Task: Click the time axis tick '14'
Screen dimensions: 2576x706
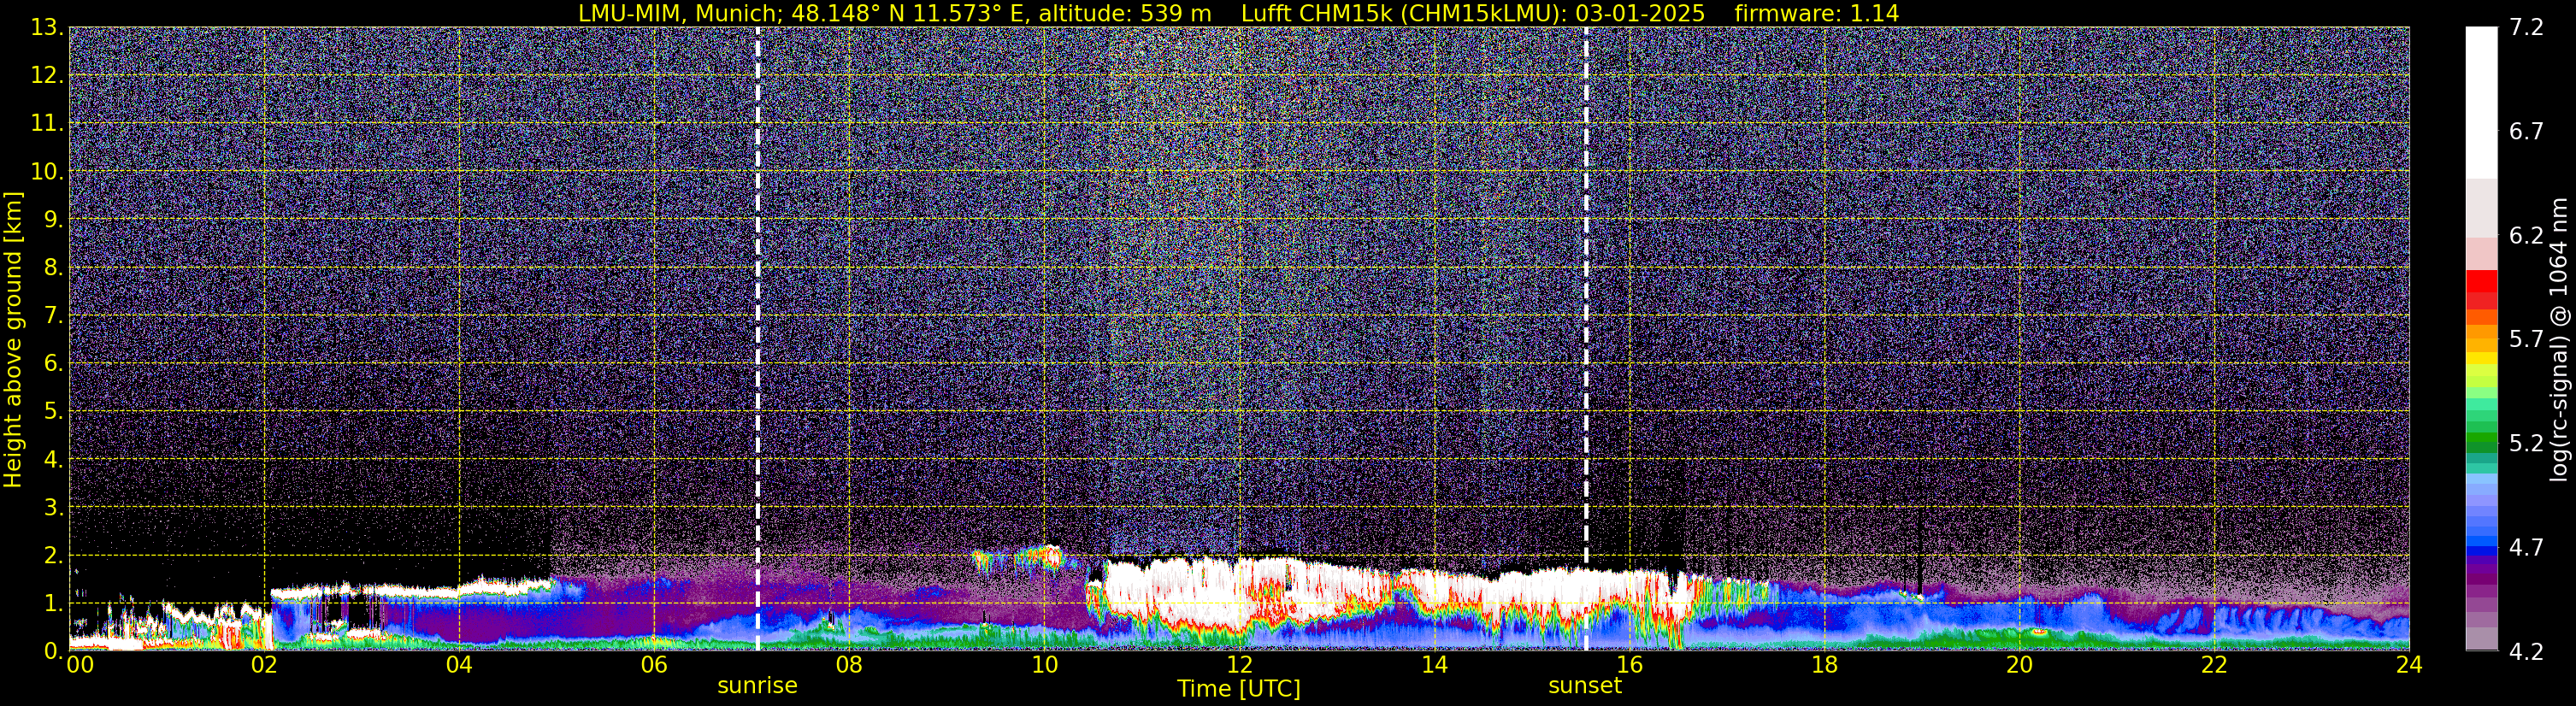Action: (x=1434, y=665)
